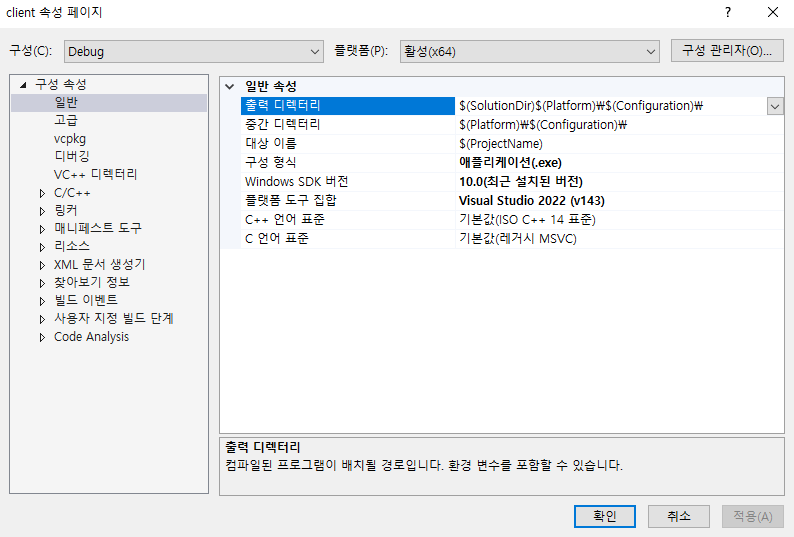Select the 찾아보기 정보 tree label

tap(92, 283)
